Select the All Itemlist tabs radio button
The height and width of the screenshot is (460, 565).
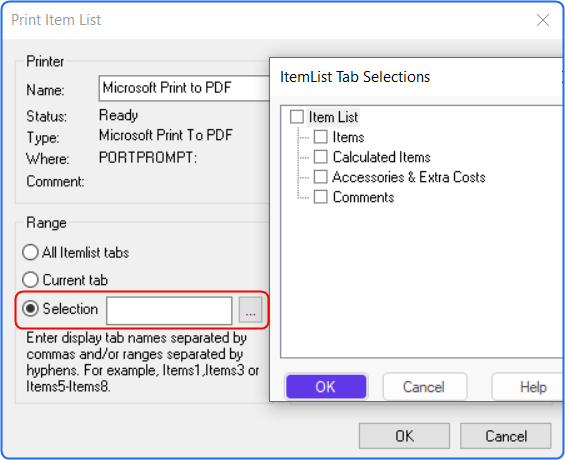pyautogui.click(x=30, y=252)
